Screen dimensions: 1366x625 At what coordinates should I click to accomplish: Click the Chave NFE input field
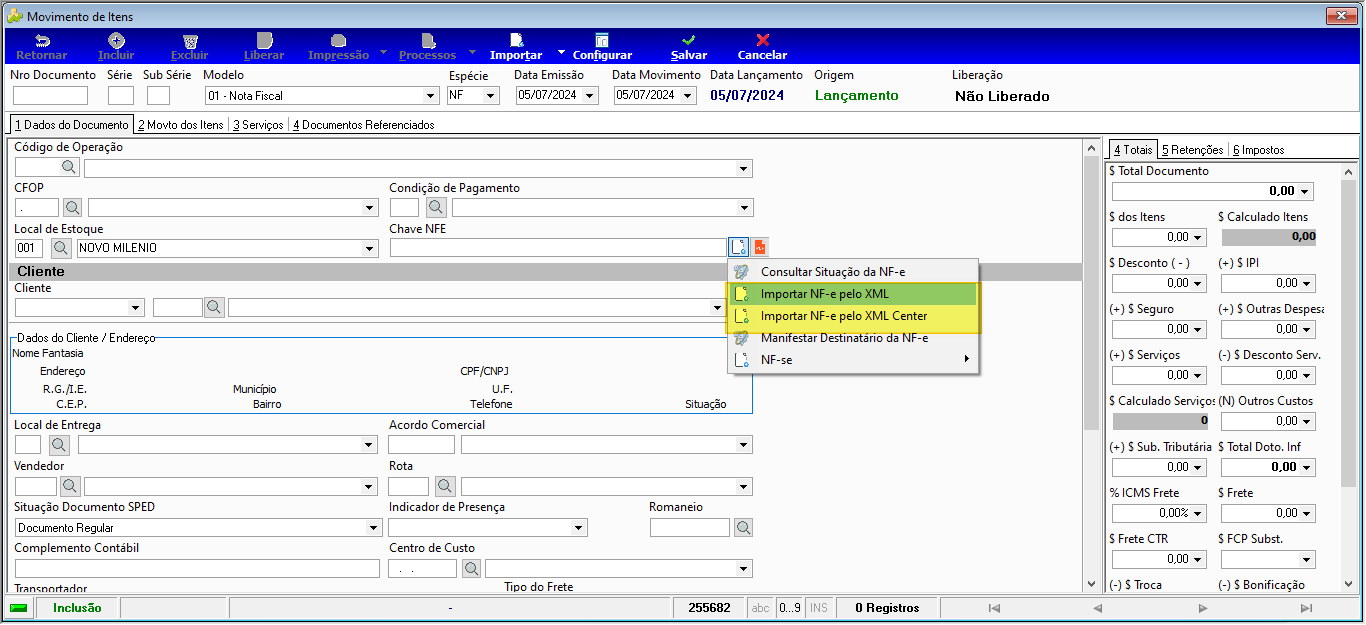tap(558, 247)
